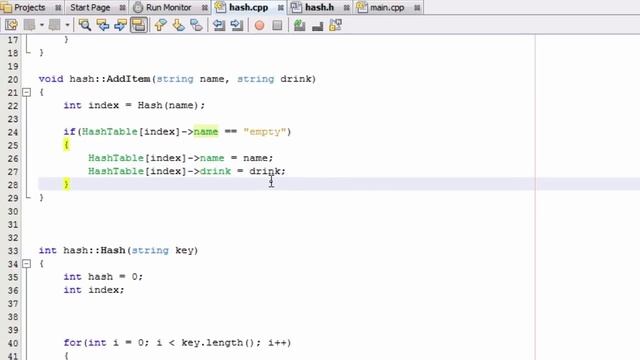640x360 pixels.
Task: Stop macro recording
Action: pyautogui.click(x=277, y=25)
